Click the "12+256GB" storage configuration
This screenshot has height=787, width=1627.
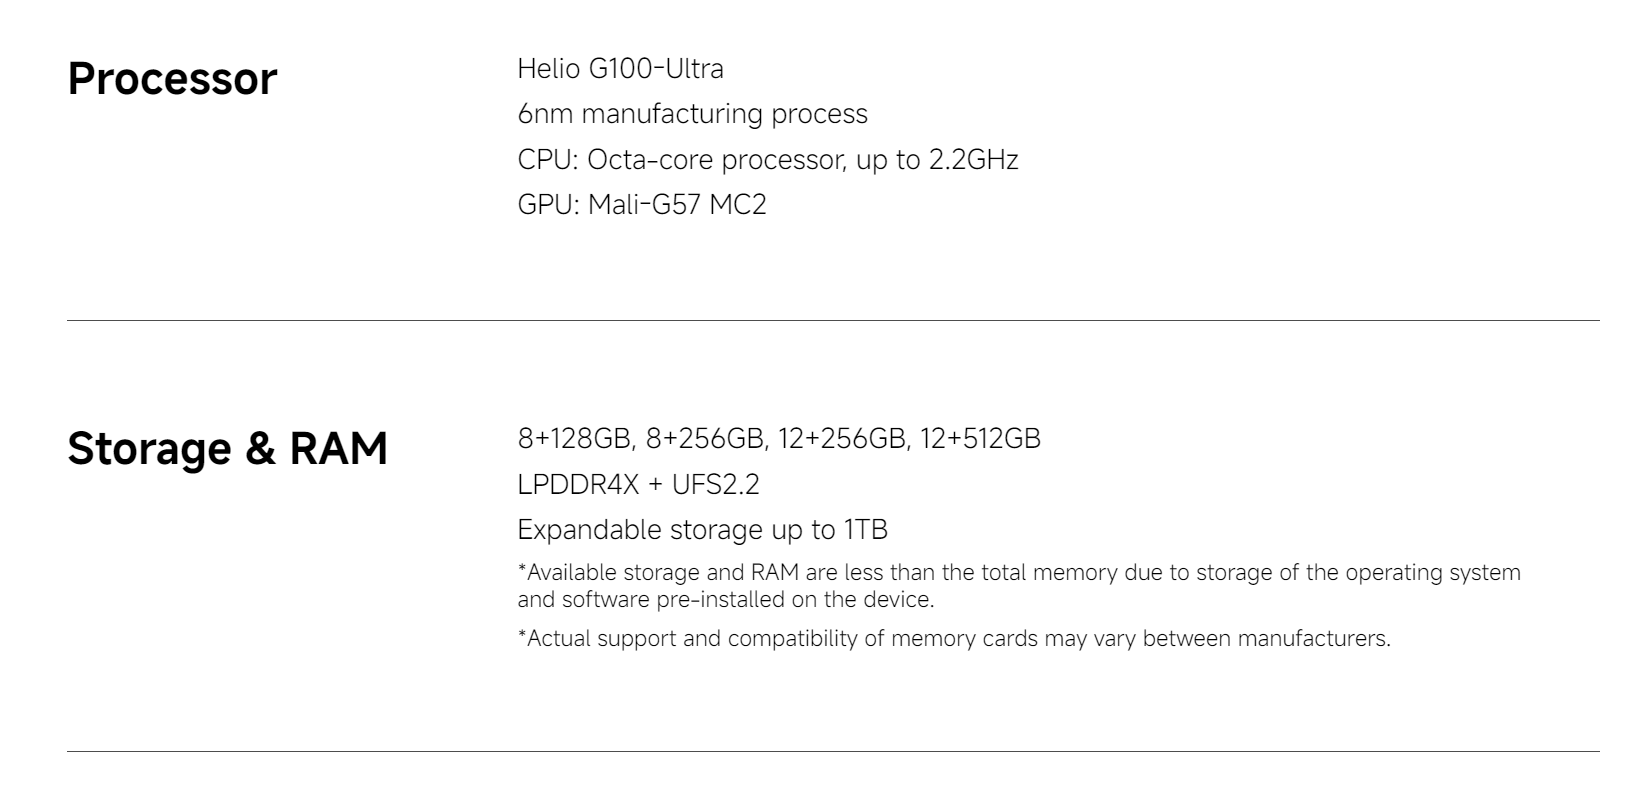coord(841,439)
